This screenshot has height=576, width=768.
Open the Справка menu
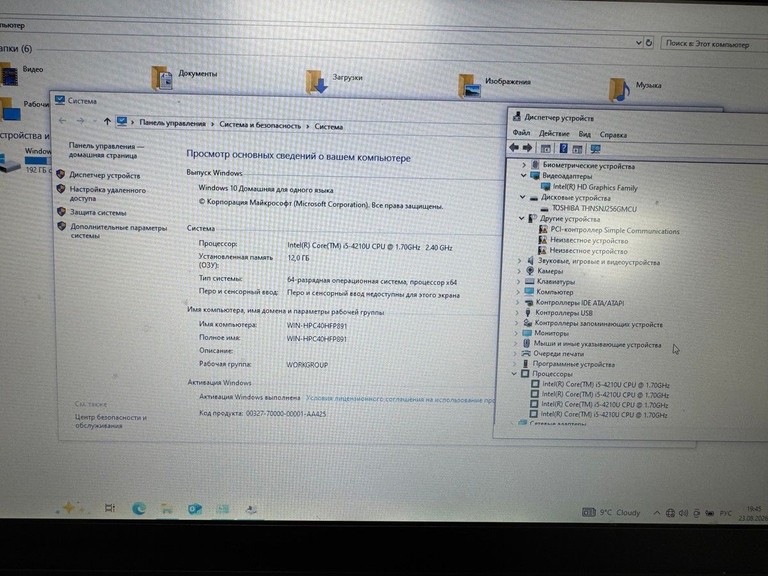[613, 134]
